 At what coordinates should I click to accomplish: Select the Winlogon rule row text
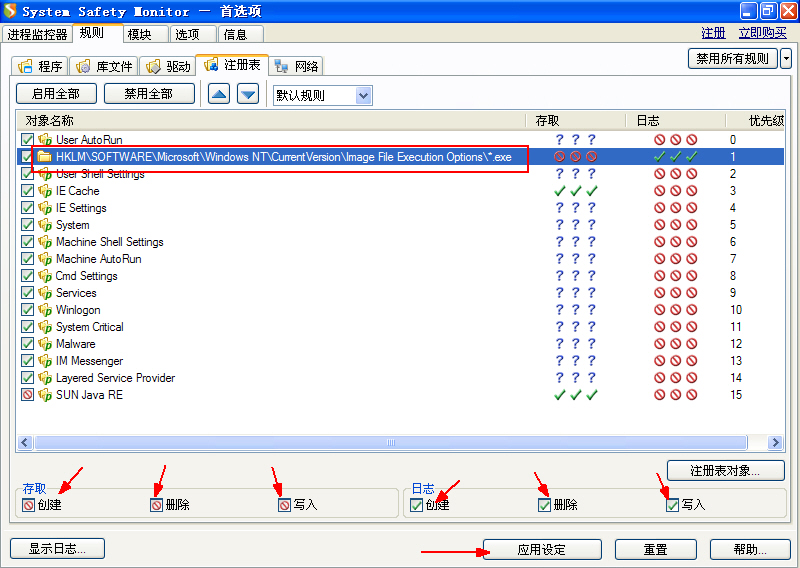point(78,310)
